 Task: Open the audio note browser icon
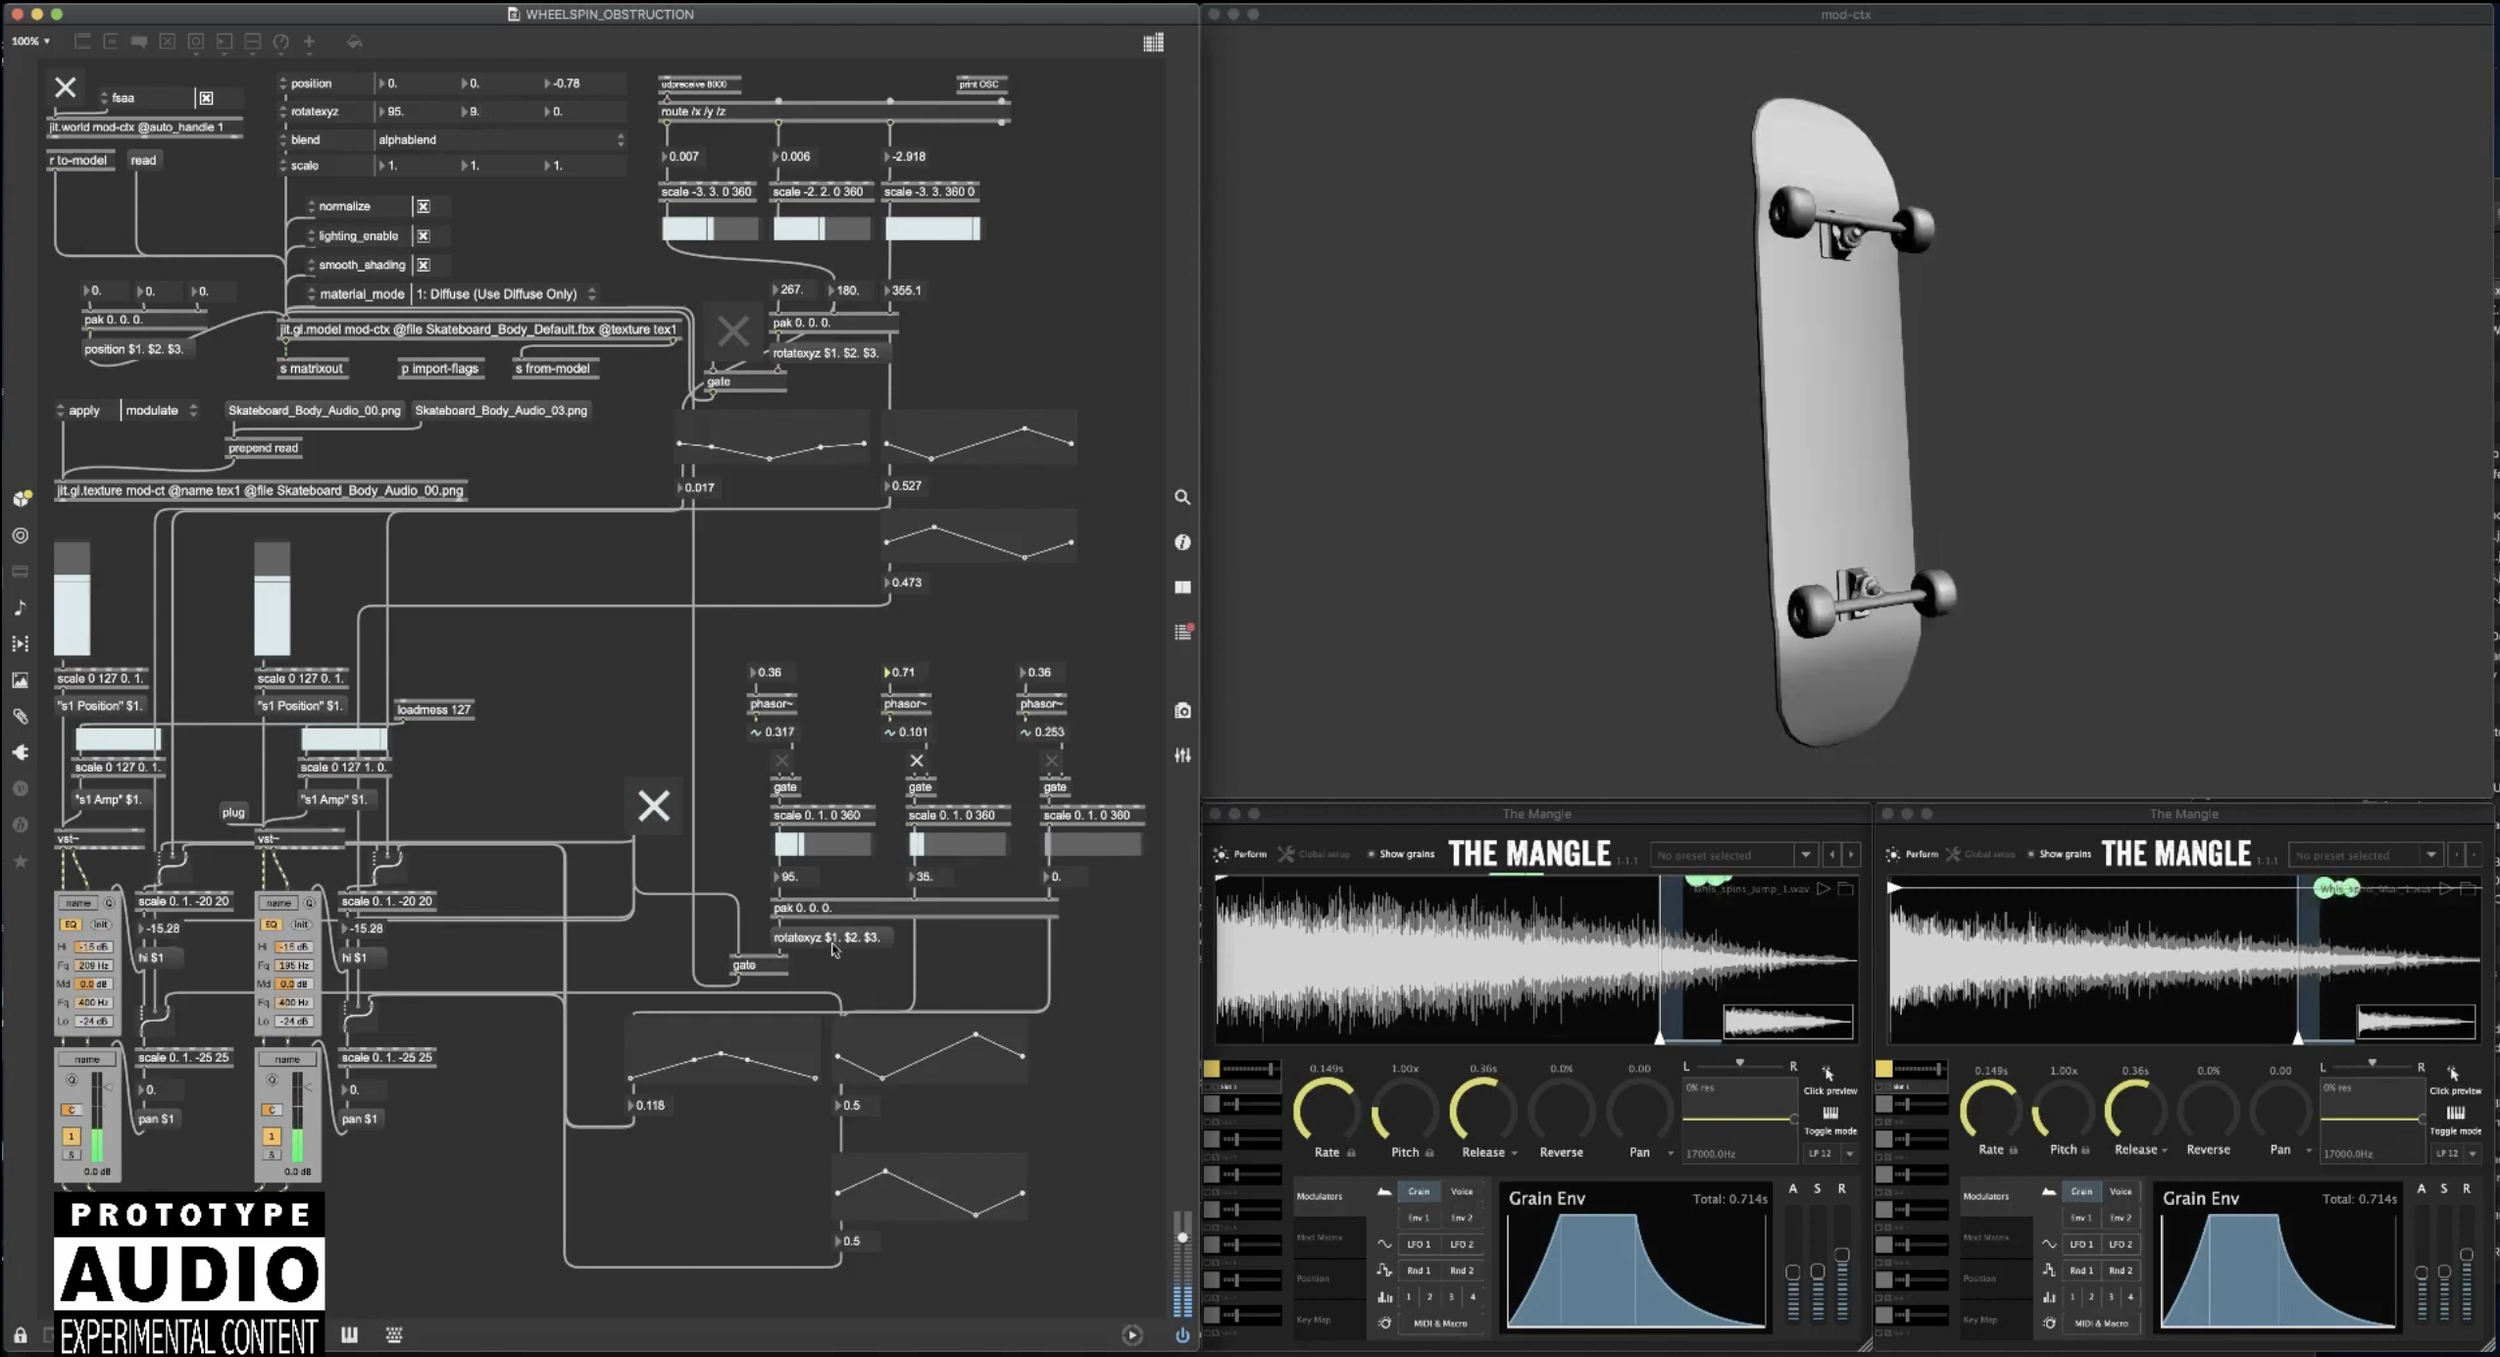[20, 608]
